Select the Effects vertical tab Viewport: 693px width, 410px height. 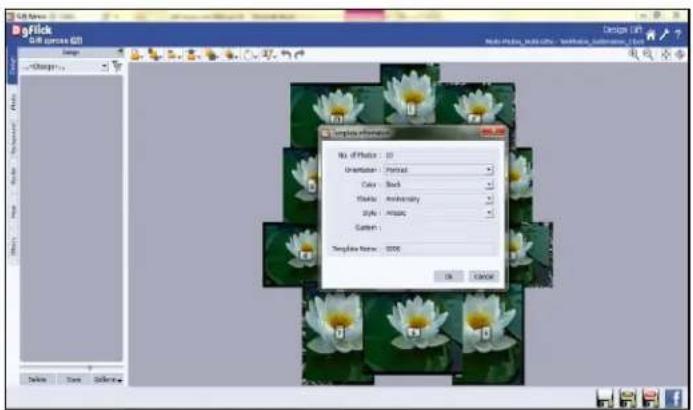(13, 247)
